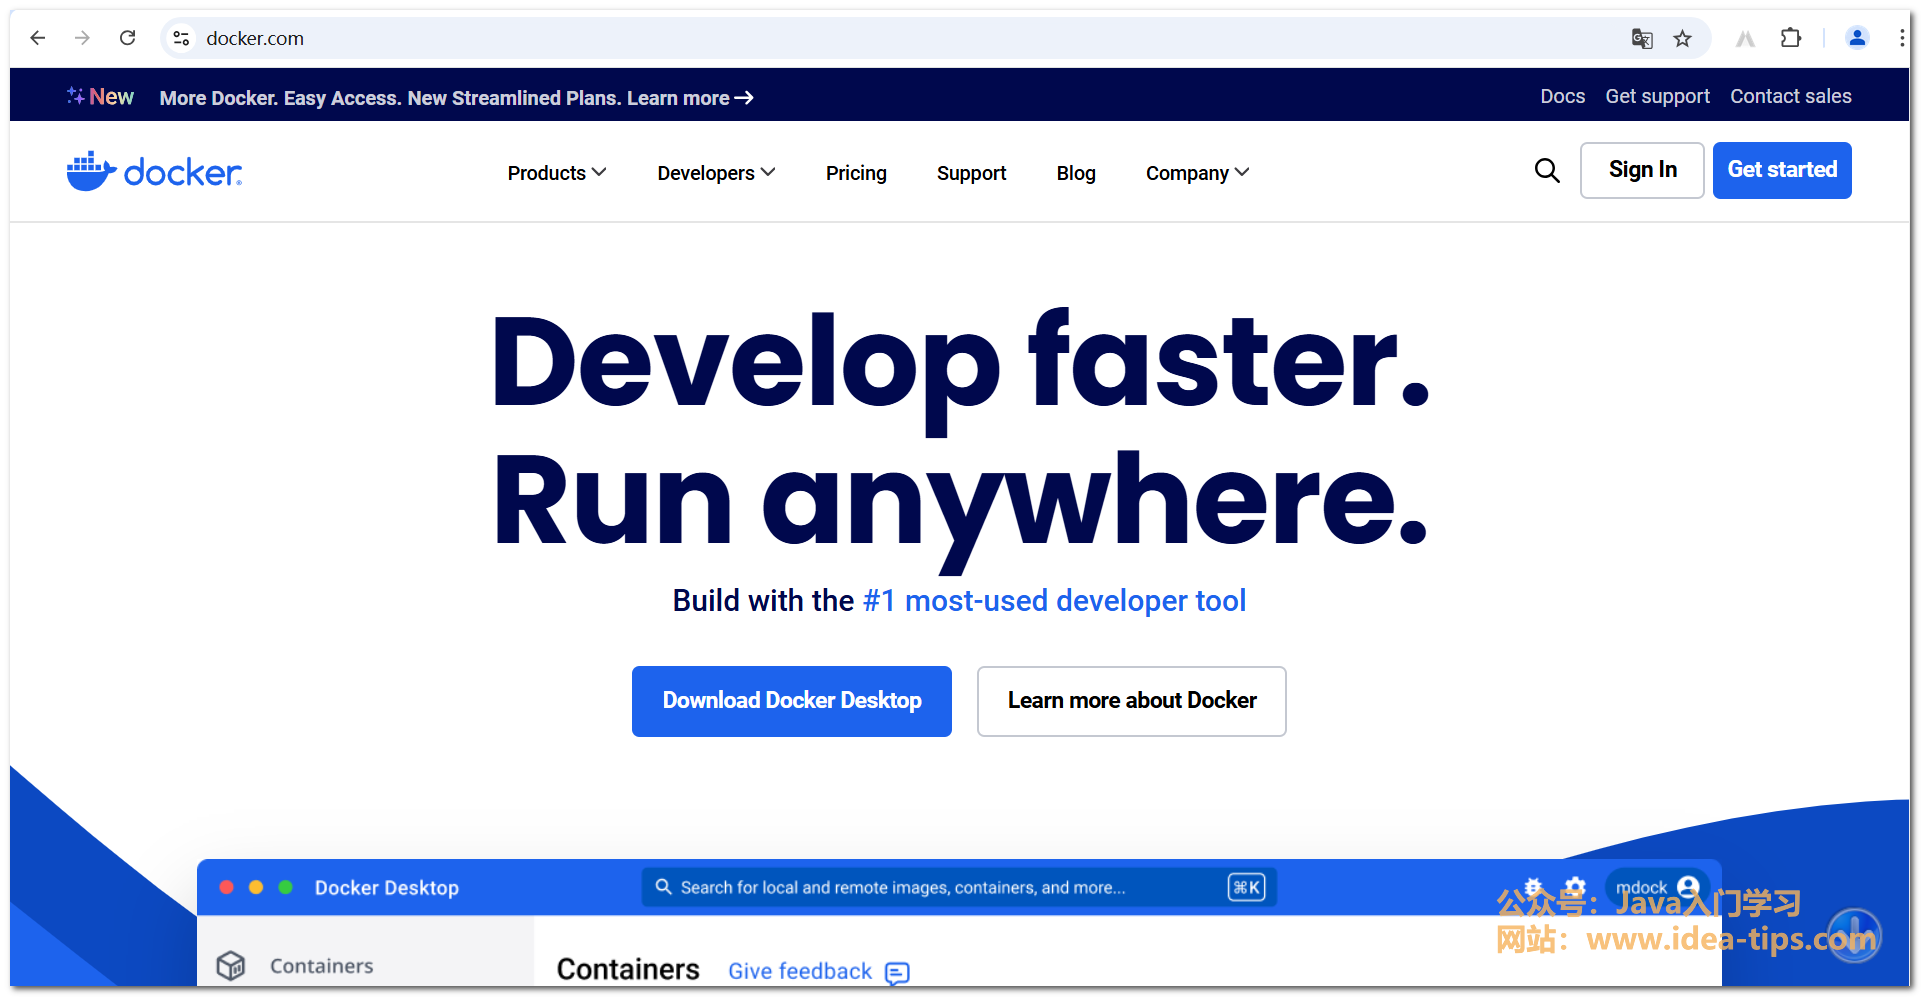Click the Containers page heading
The height and width of the screenshot is (997, 1921).
tap(628, 969)
